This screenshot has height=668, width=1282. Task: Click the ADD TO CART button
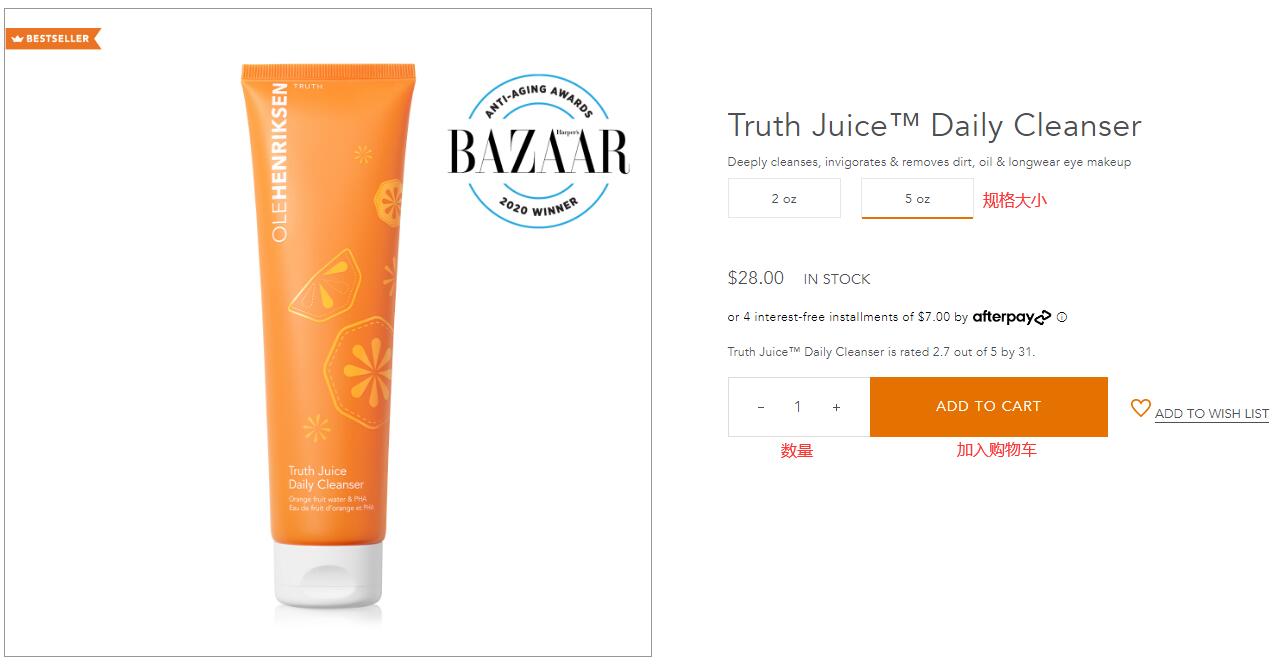pyautogui.click(x=989, y=406)
